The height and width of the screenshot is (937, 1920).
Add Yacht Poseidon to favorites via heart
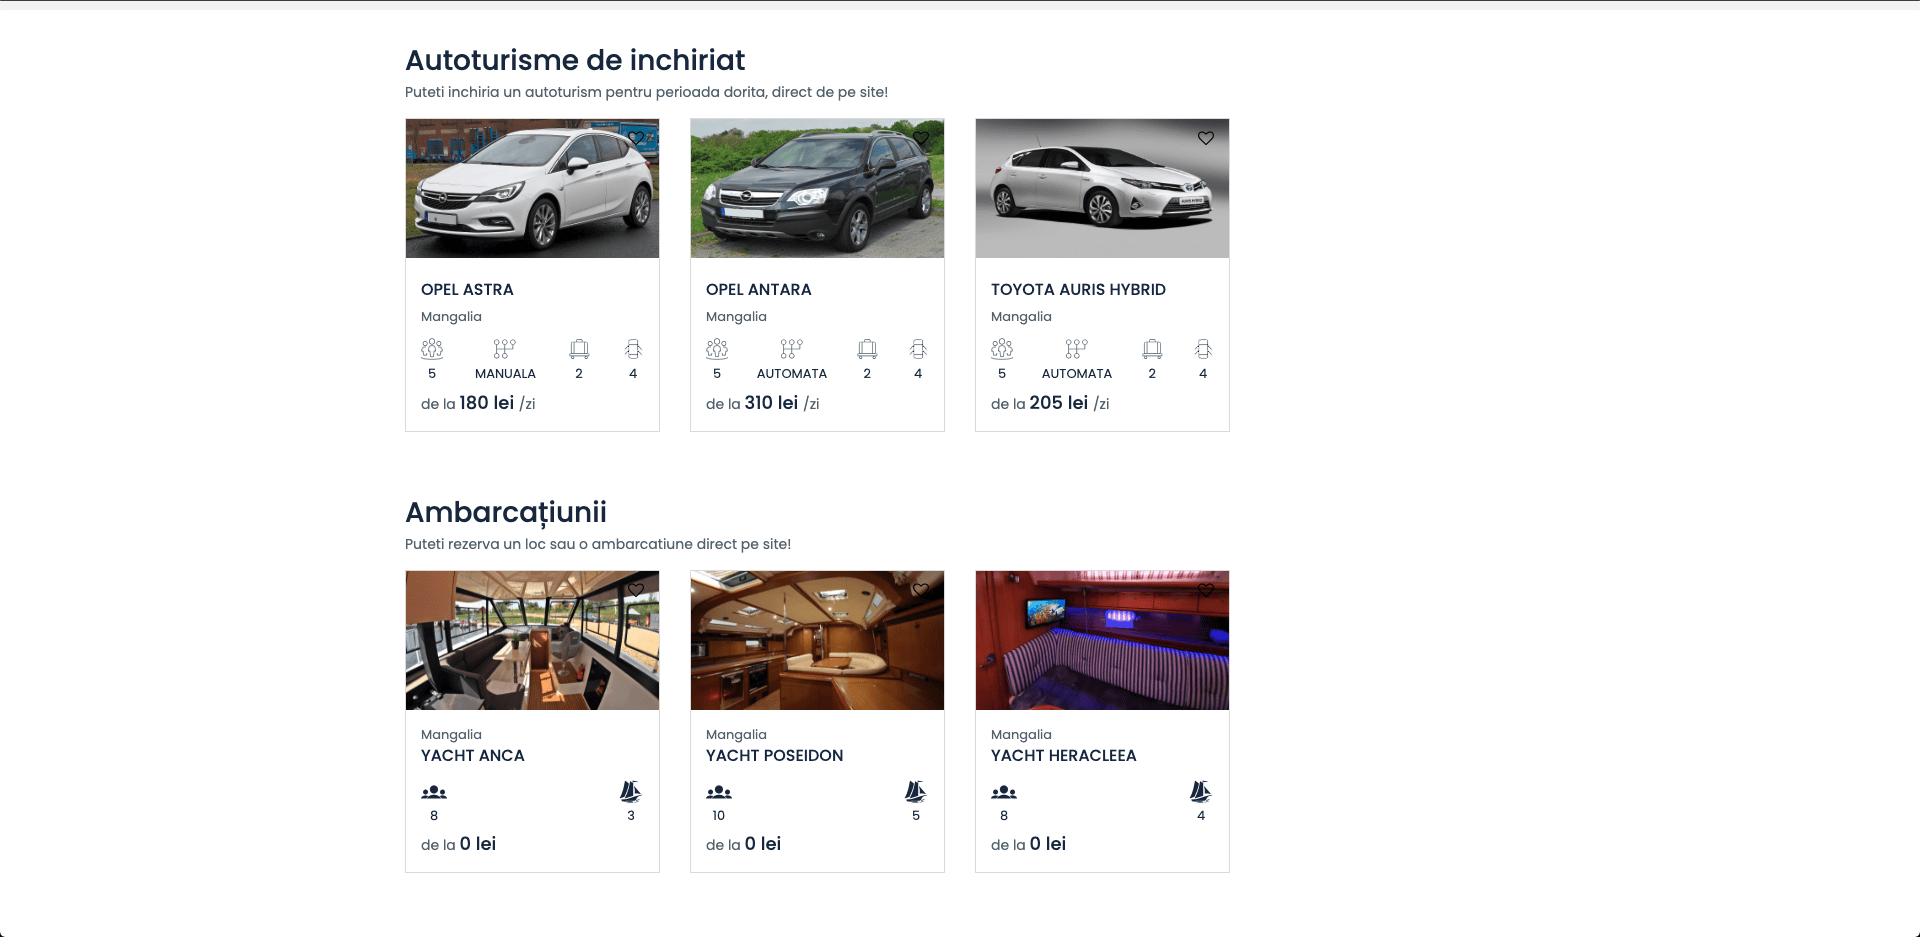[x=921, y=590]
